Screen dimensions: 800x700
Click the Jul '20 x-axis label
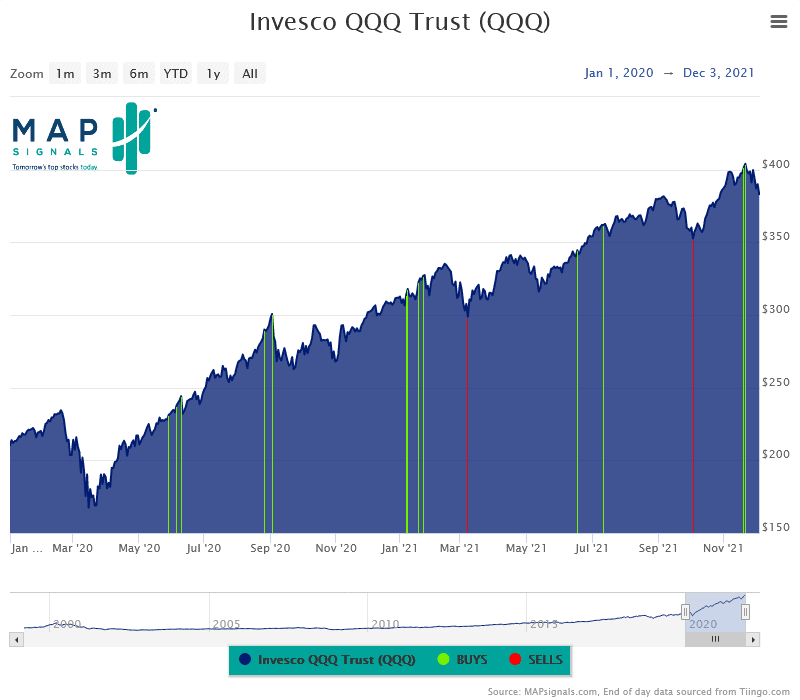click(x=204, y=548)
